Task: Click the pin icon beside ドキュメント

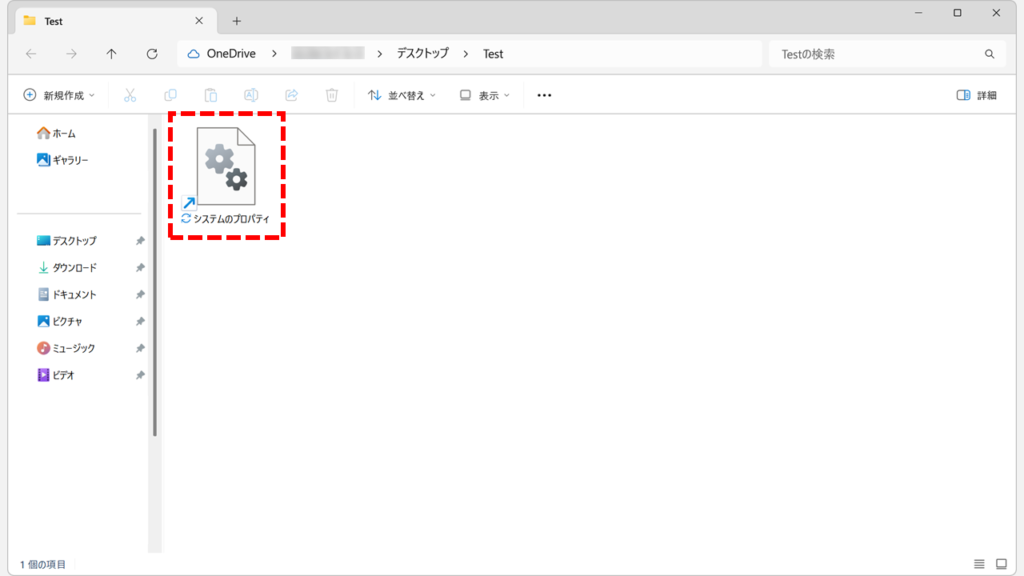Action: point(140,295)
